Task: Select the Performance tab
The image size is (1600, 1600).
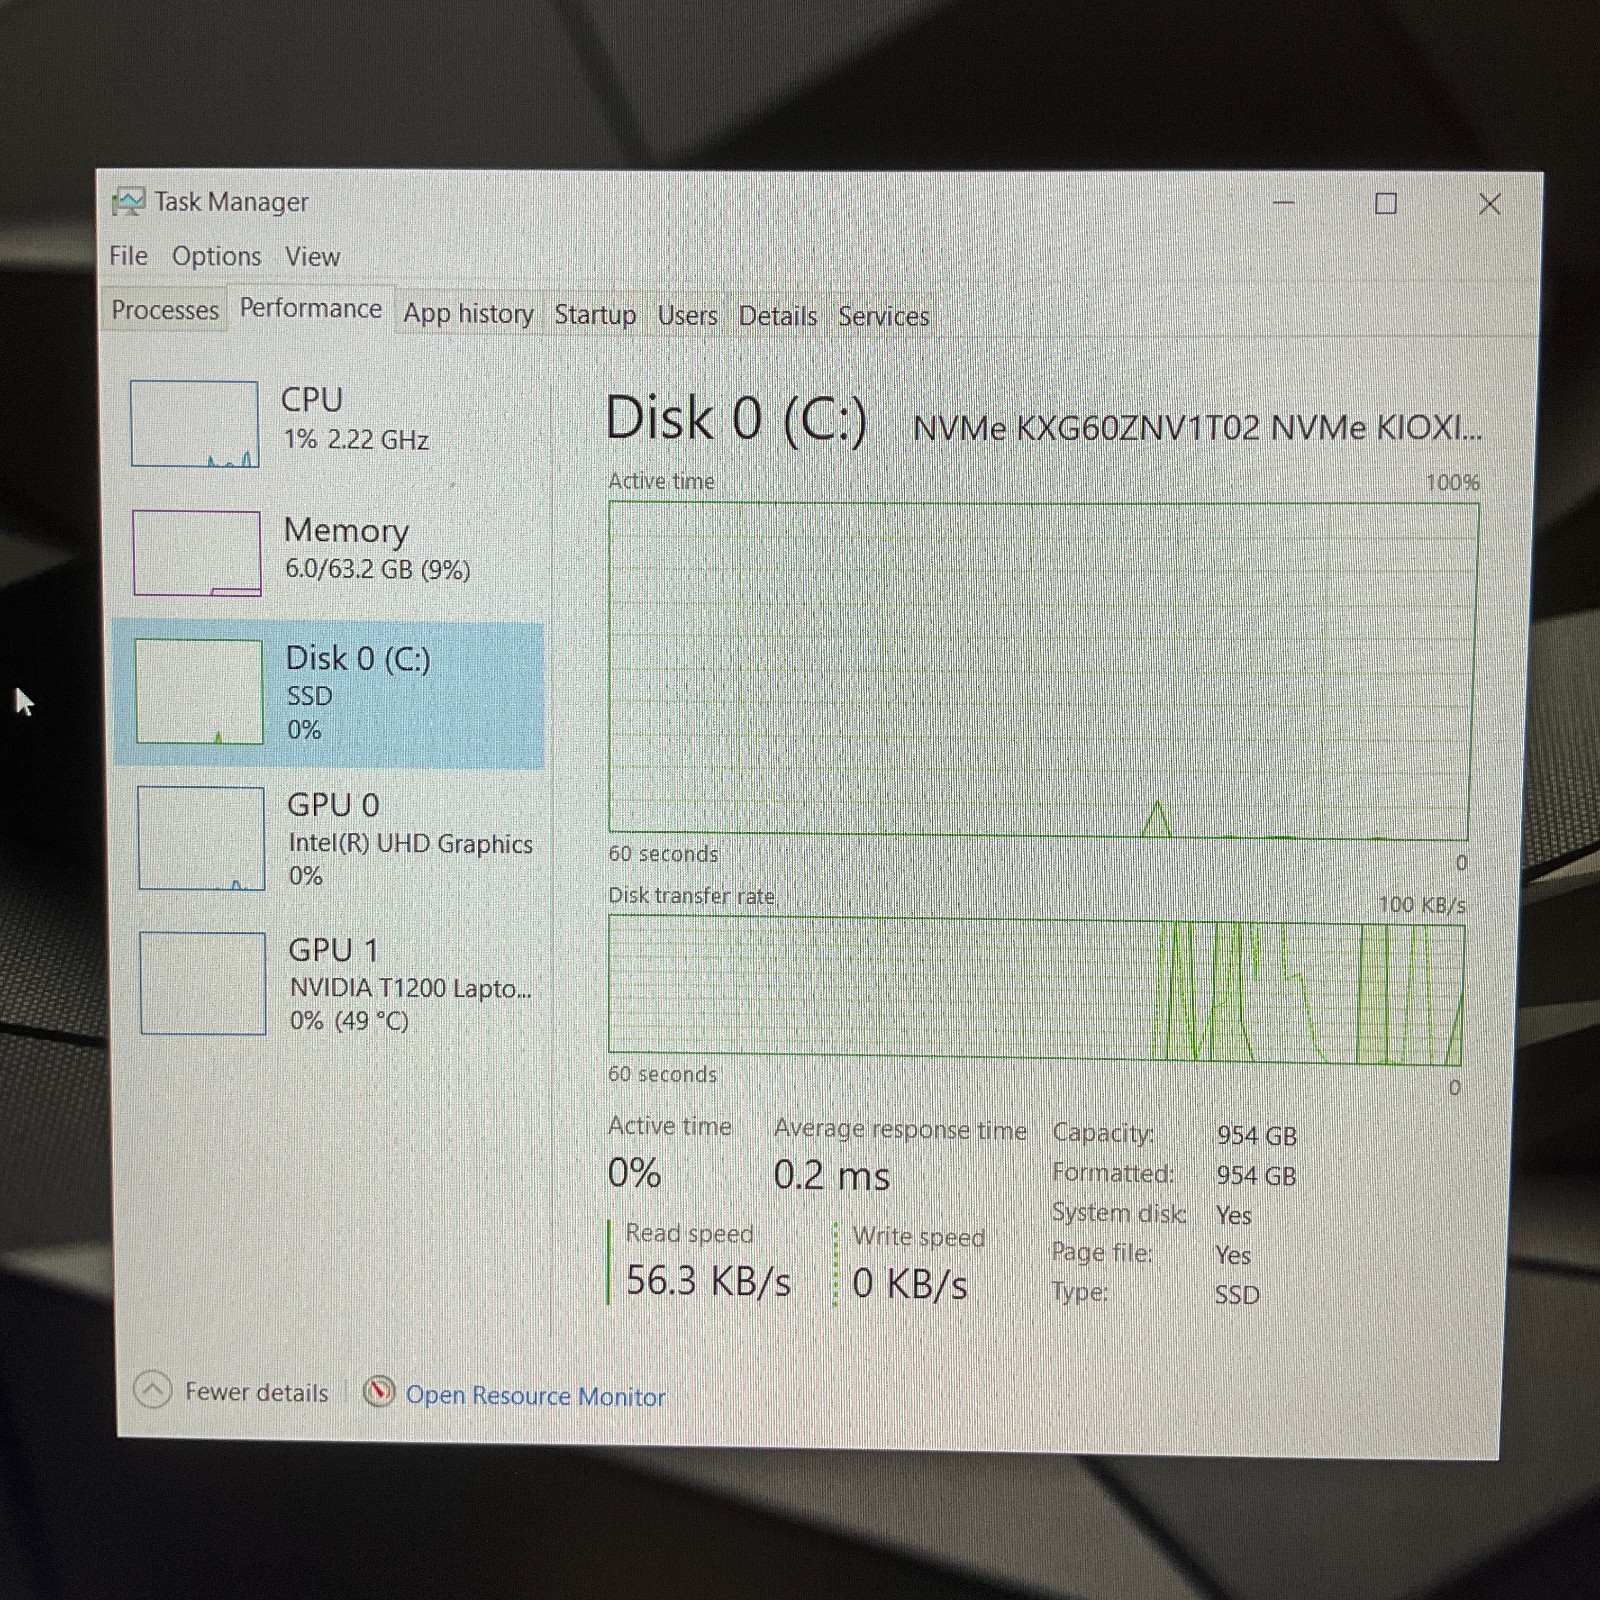Action: (x=311, y=308)
